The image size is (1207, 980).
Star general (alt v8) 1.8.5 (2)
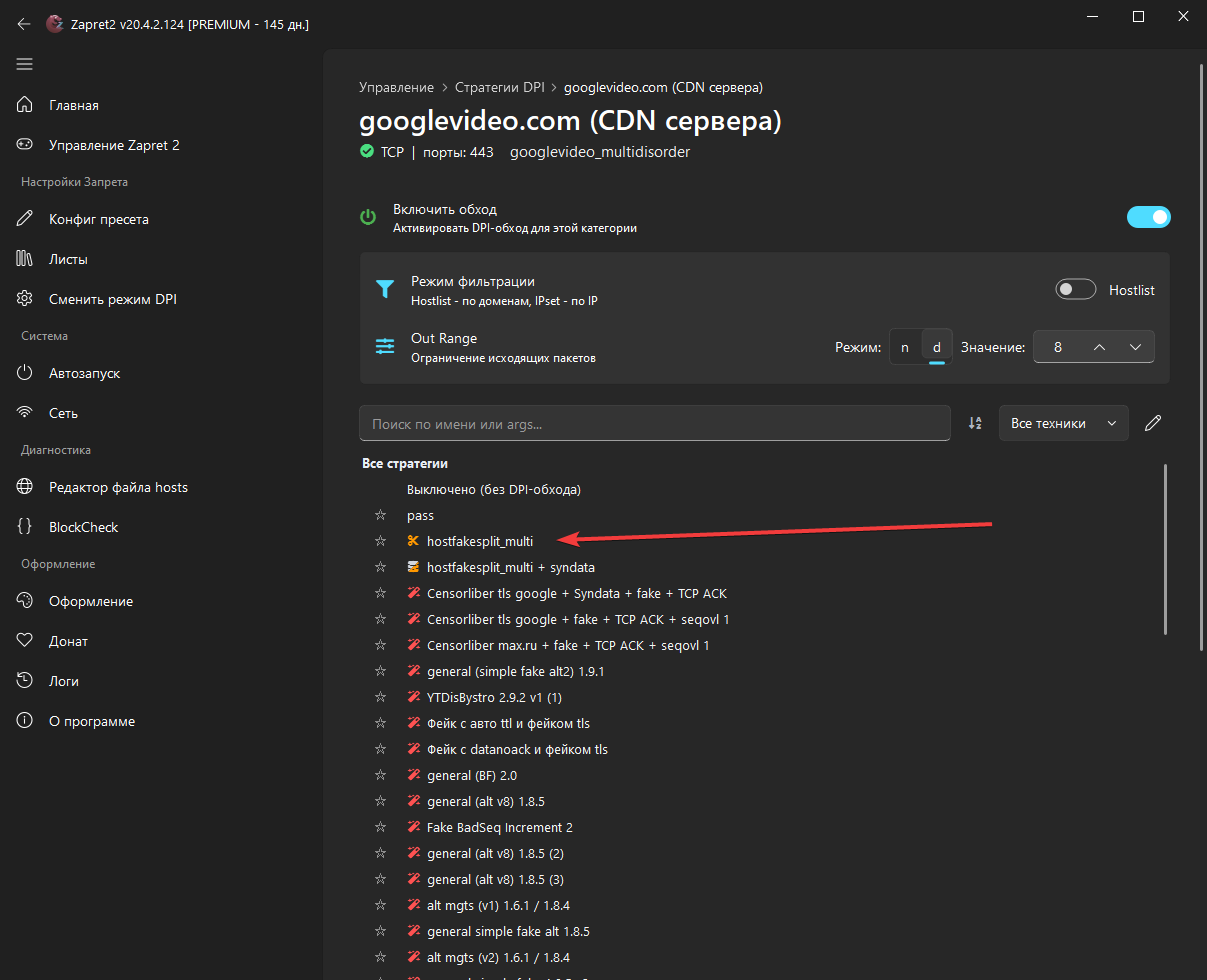(x=380, y=853)
